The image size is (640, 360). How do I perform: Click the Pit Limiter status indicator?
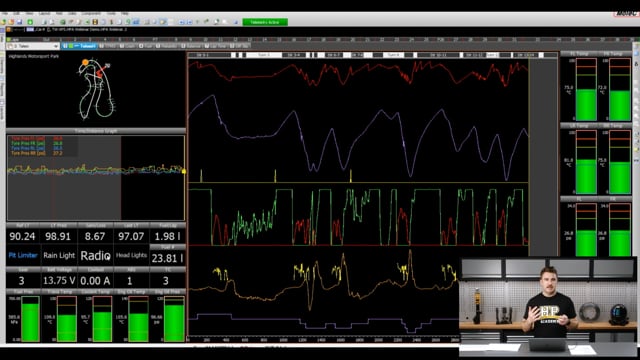[23, 256]
